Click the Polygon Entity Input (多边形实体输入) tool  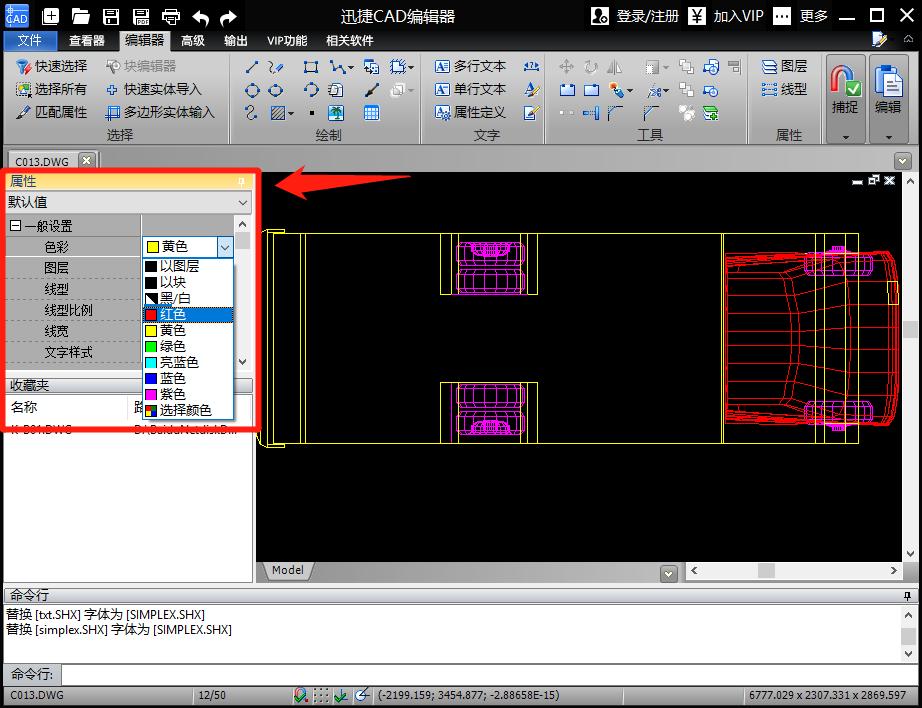tap(160, 112)
